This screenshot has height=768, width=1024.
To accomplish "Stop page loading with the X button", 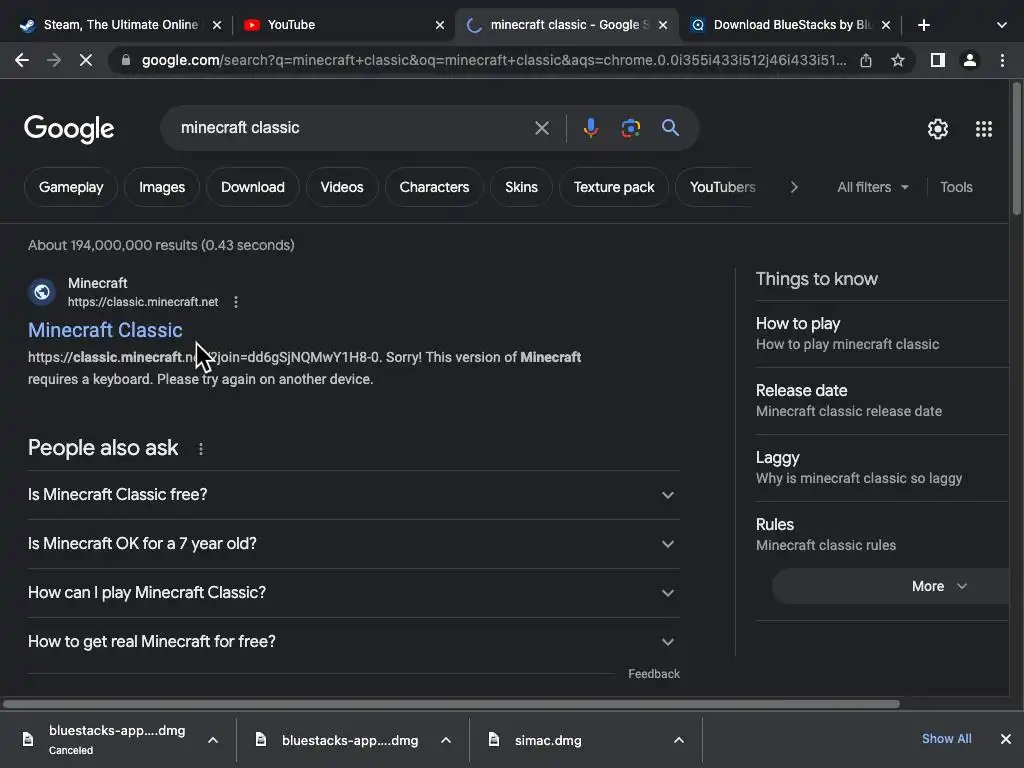I will [86, 61].
